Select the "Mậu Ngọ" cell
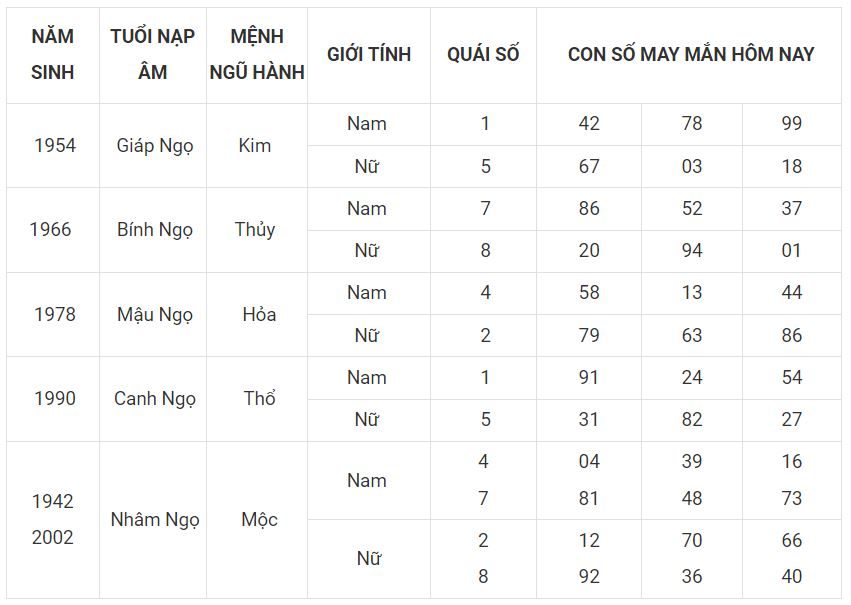Screen dimensions: 851x605 click(154, 314)
